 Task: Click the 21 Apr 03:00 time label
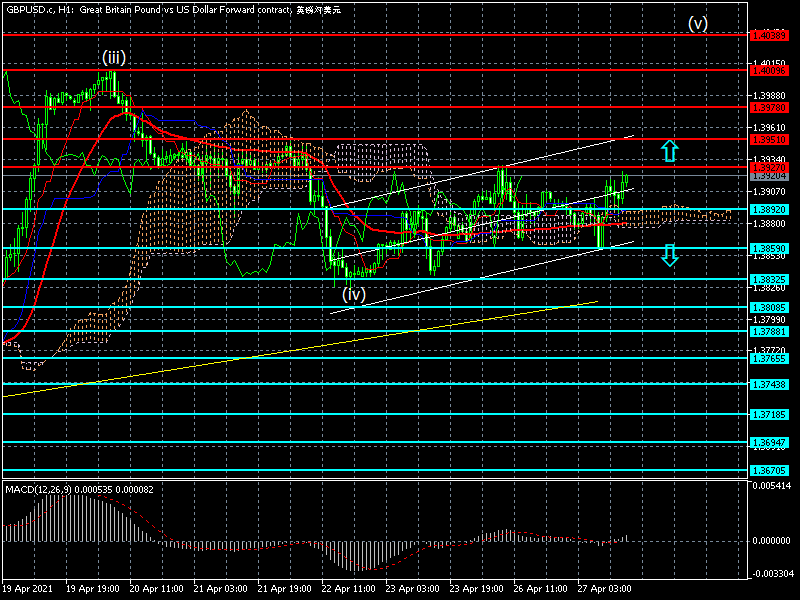[220, 589]
